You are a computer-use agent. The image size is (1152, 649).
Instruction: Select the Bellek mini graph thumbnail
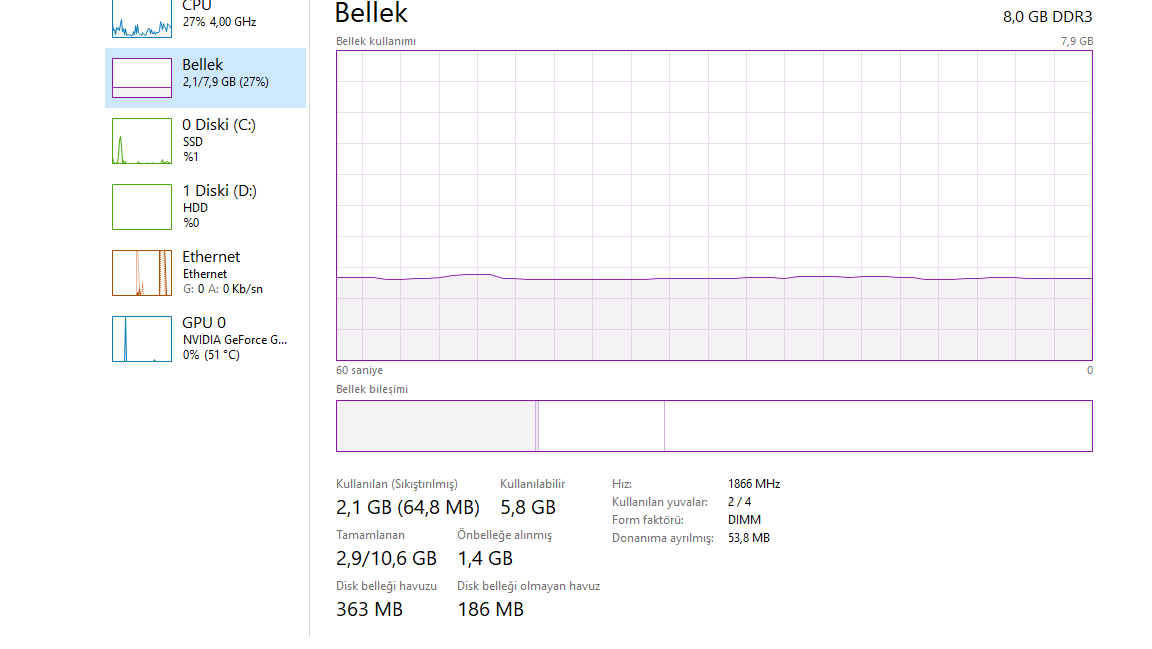click(x=142, y=78)
